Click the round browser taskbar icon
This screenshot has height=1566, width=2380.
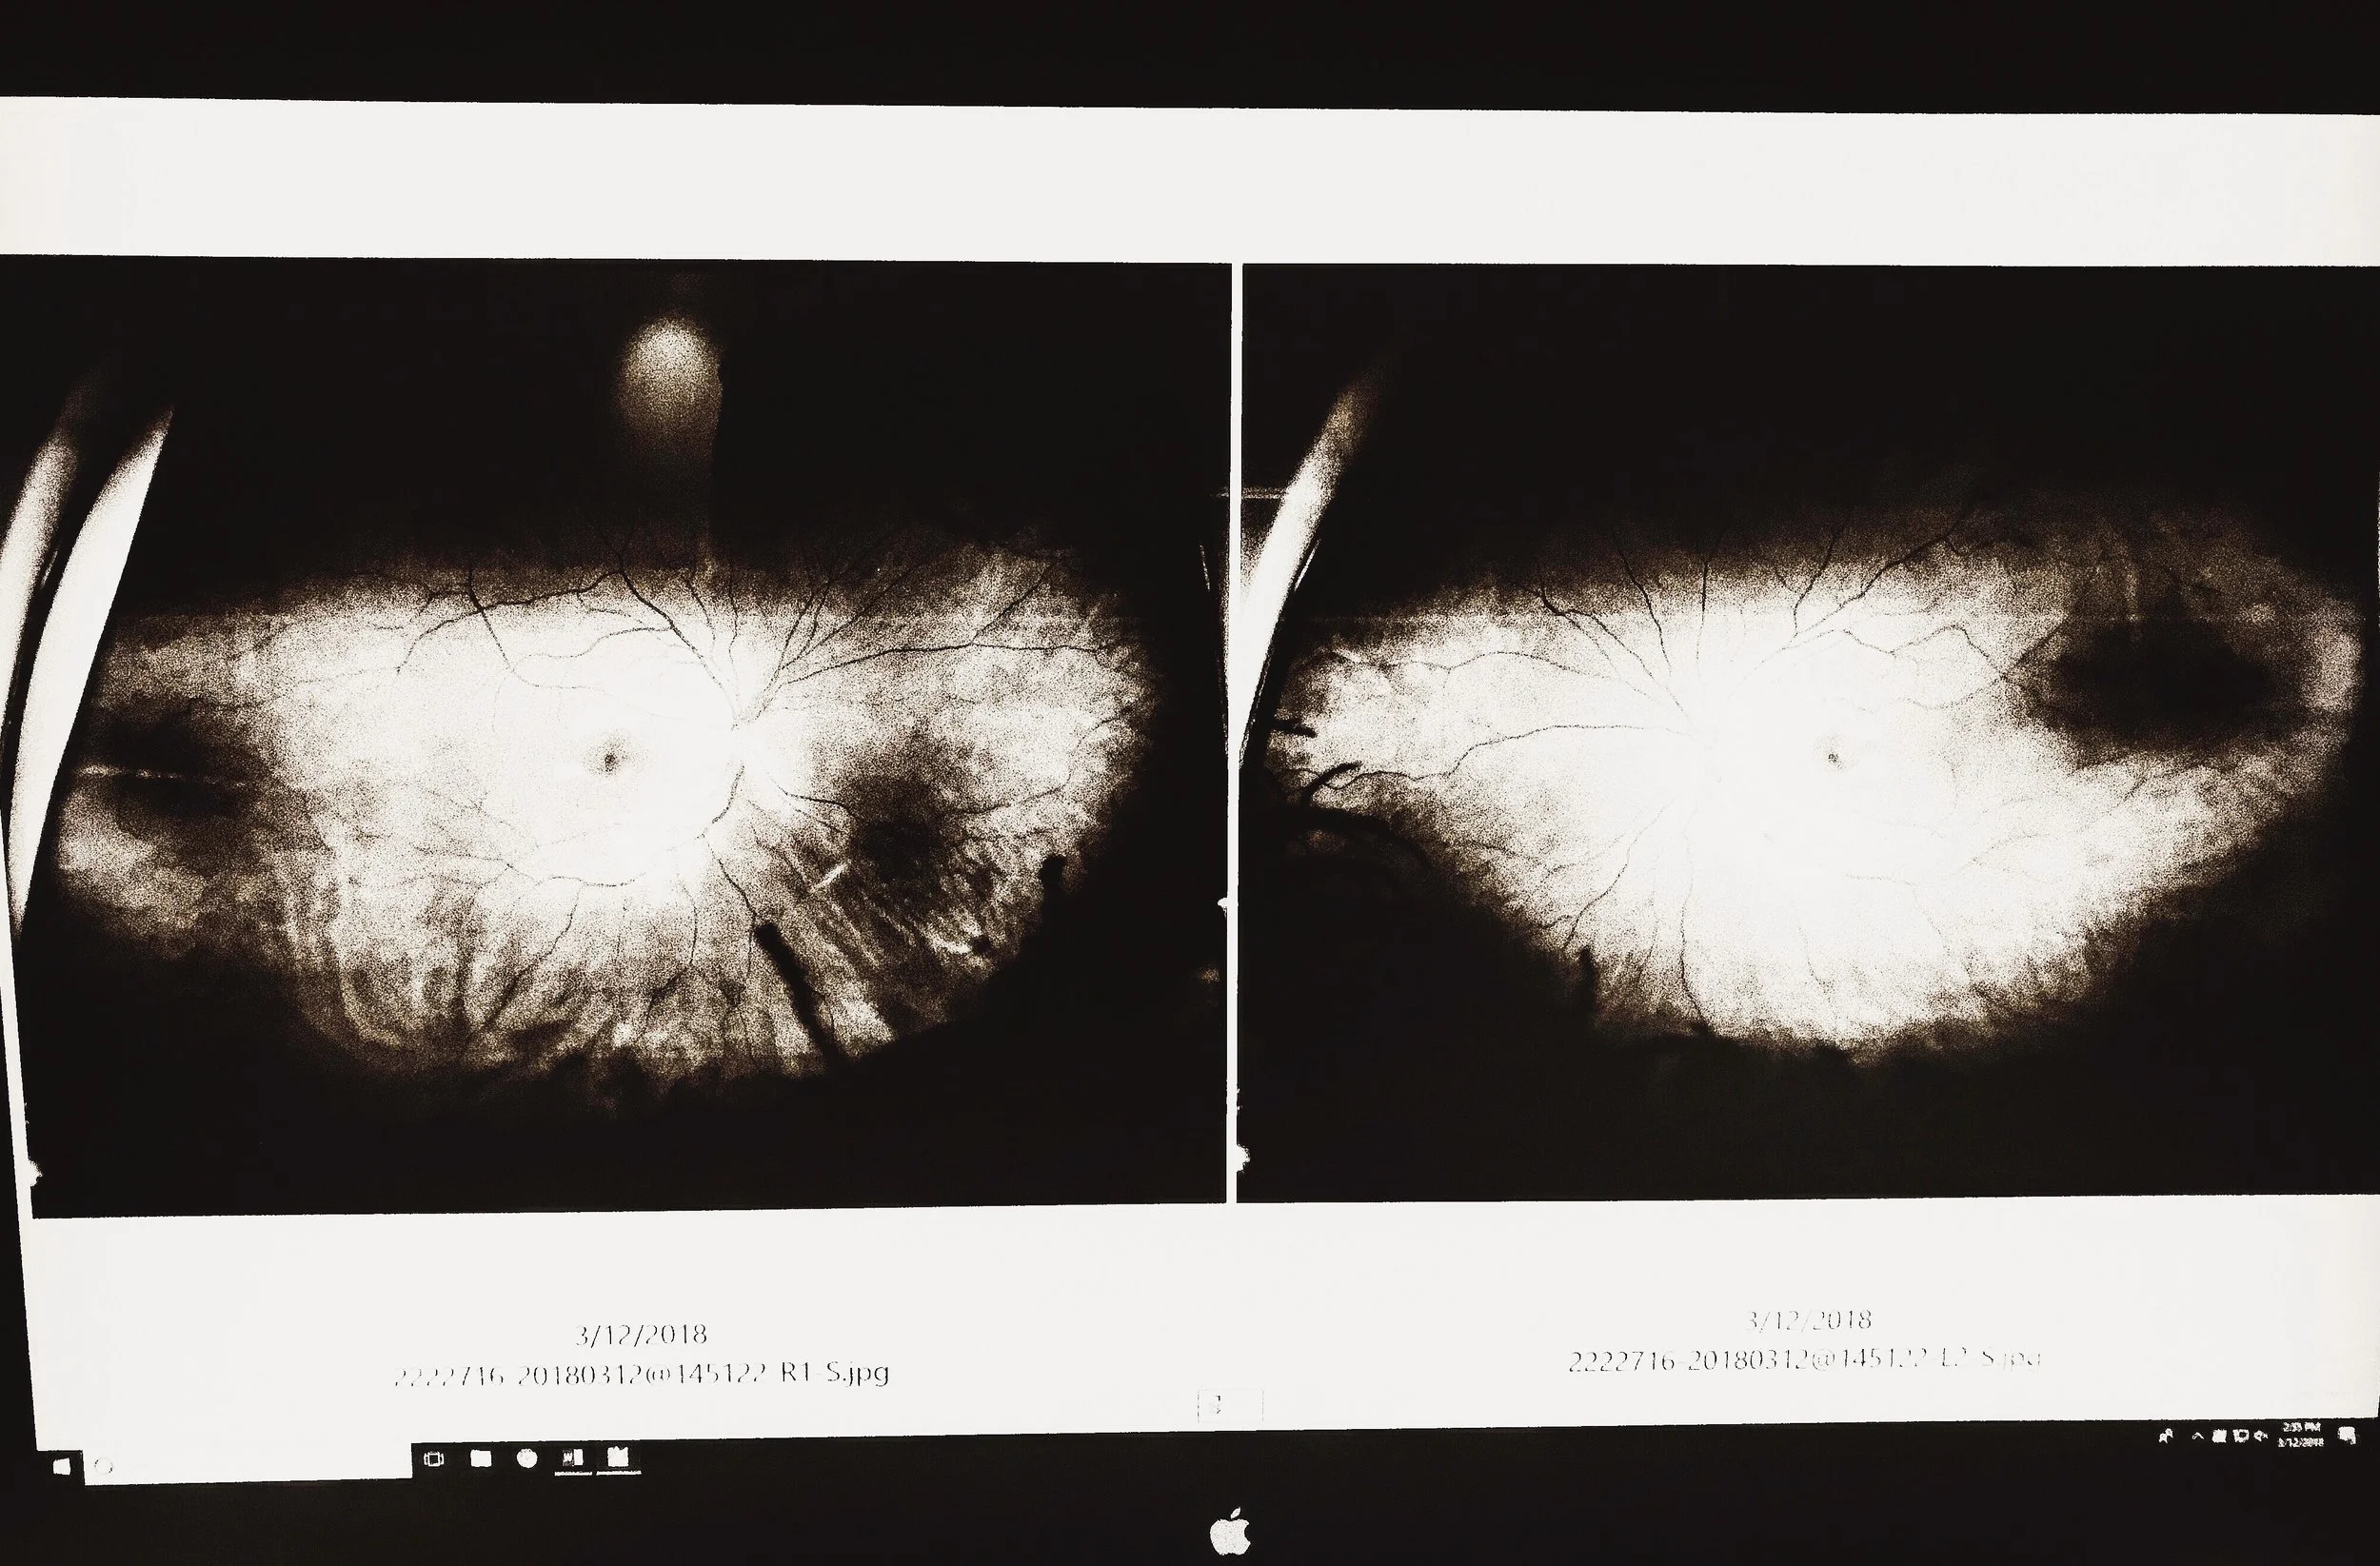[x=527, y=1458]
